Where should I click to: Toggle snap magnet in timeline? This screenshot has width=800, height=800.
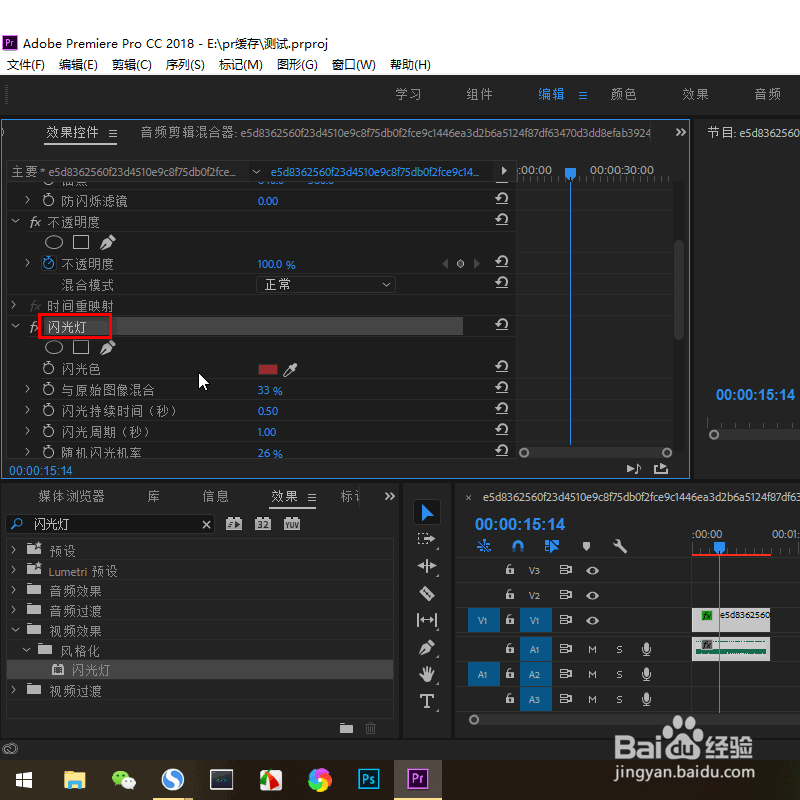click(x=517, y=546)
